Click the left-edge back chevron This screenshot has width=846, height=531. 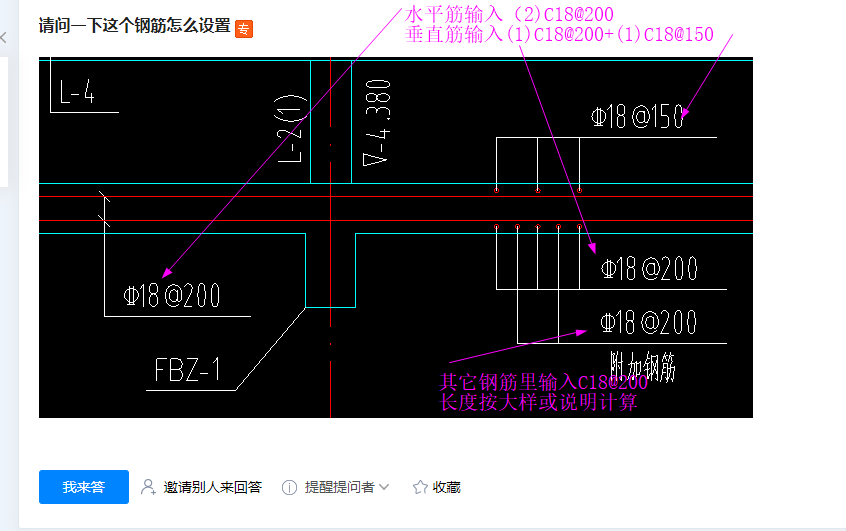click(3, 37)
